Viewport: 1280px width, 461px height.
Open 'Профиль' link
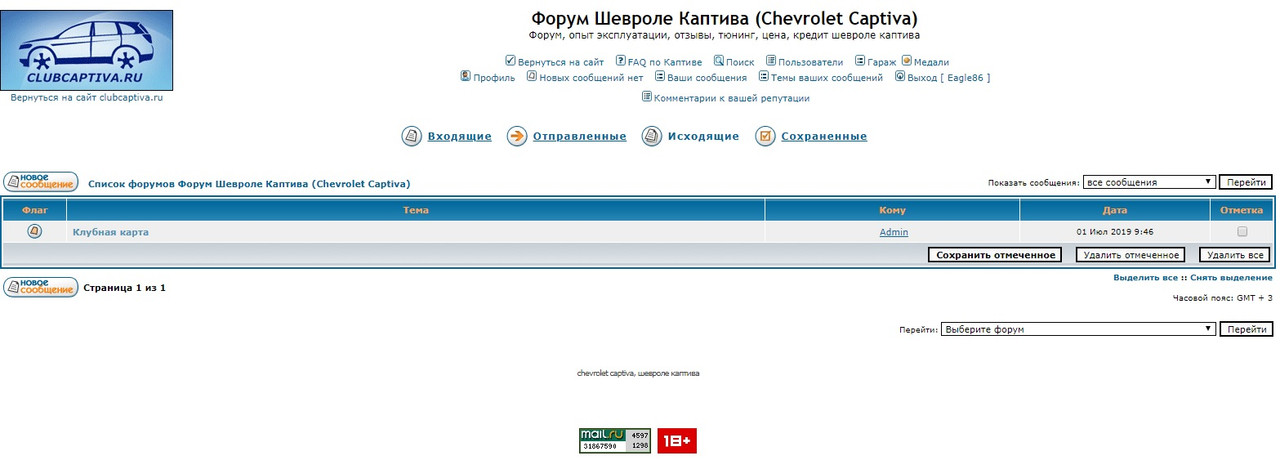coord(494,78)
